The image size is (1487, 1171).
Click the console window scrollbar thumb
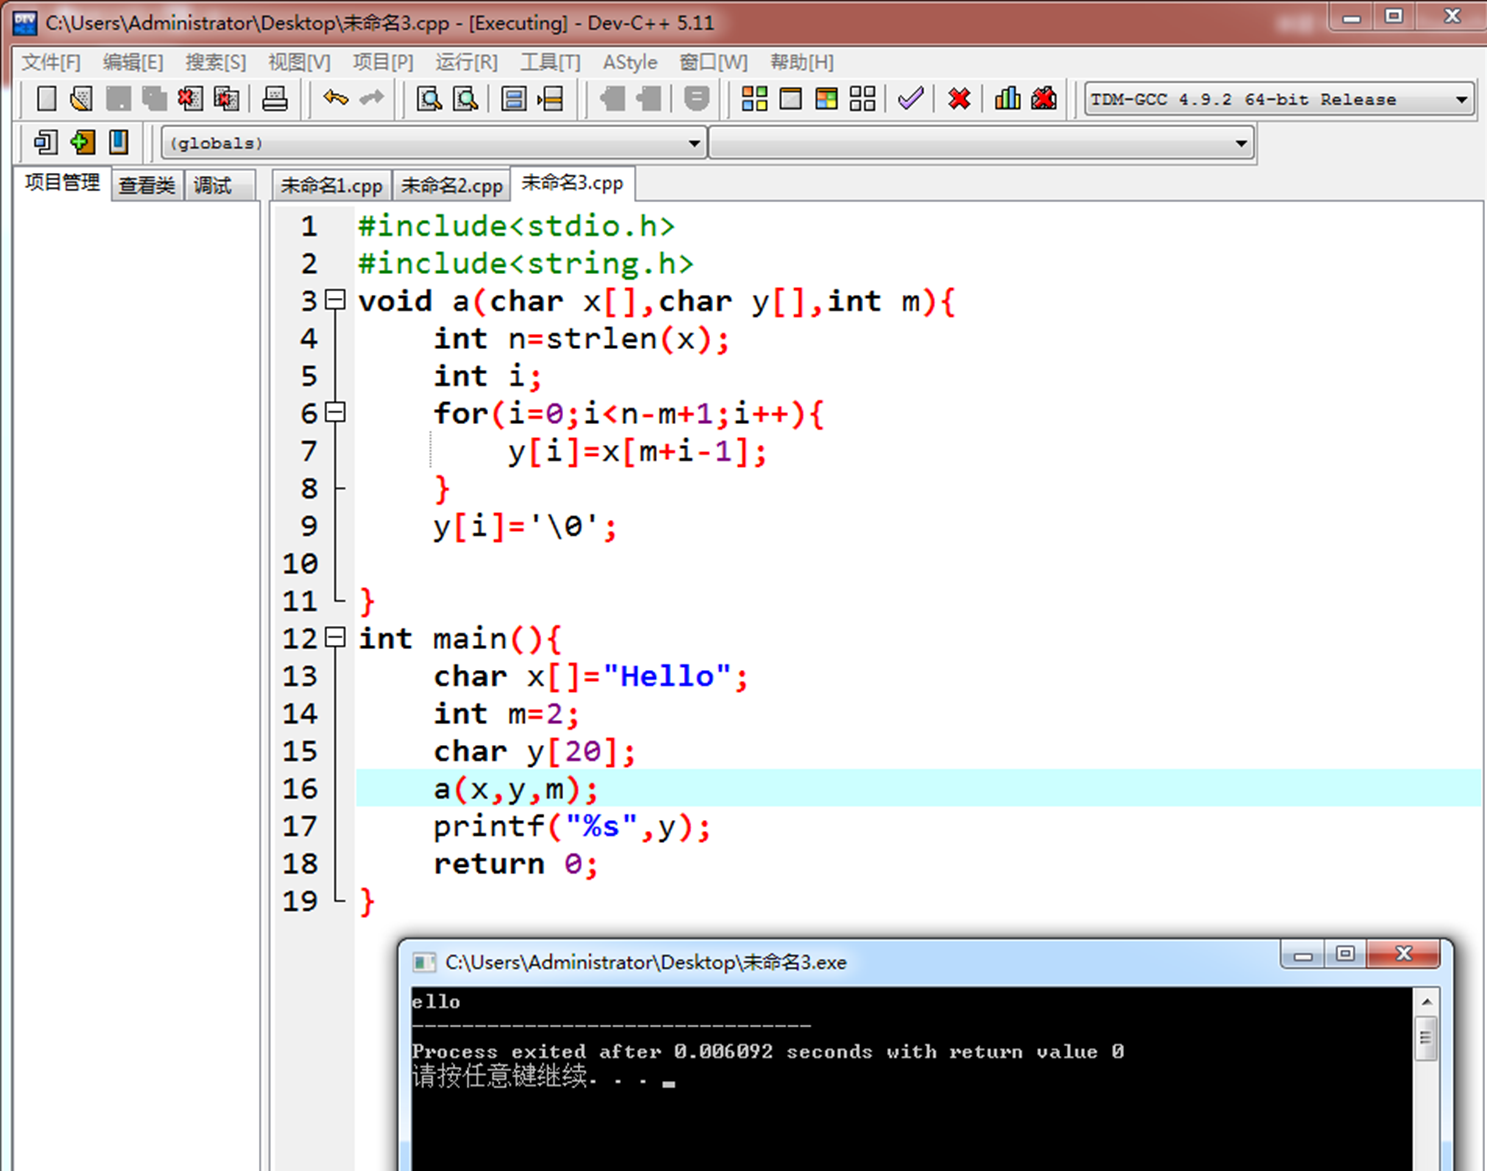[x=1426, y=1039]
